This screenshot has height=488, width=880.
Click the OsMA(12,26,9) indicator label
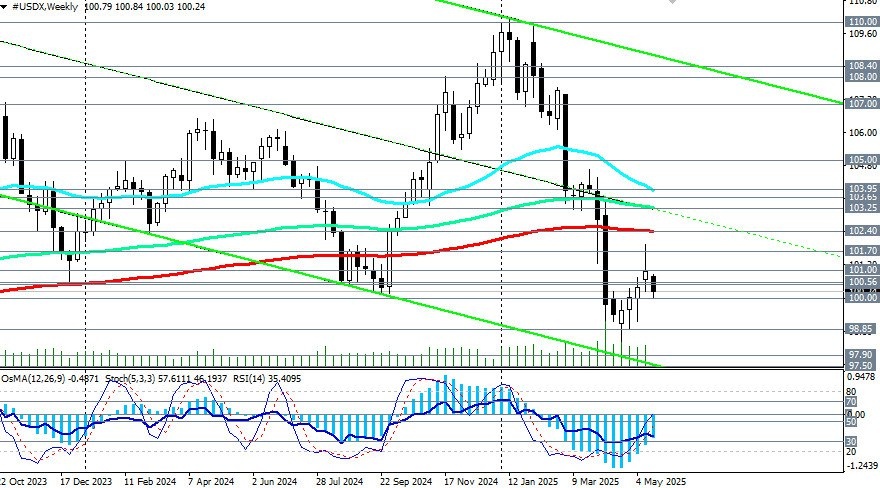coord(33,379)
